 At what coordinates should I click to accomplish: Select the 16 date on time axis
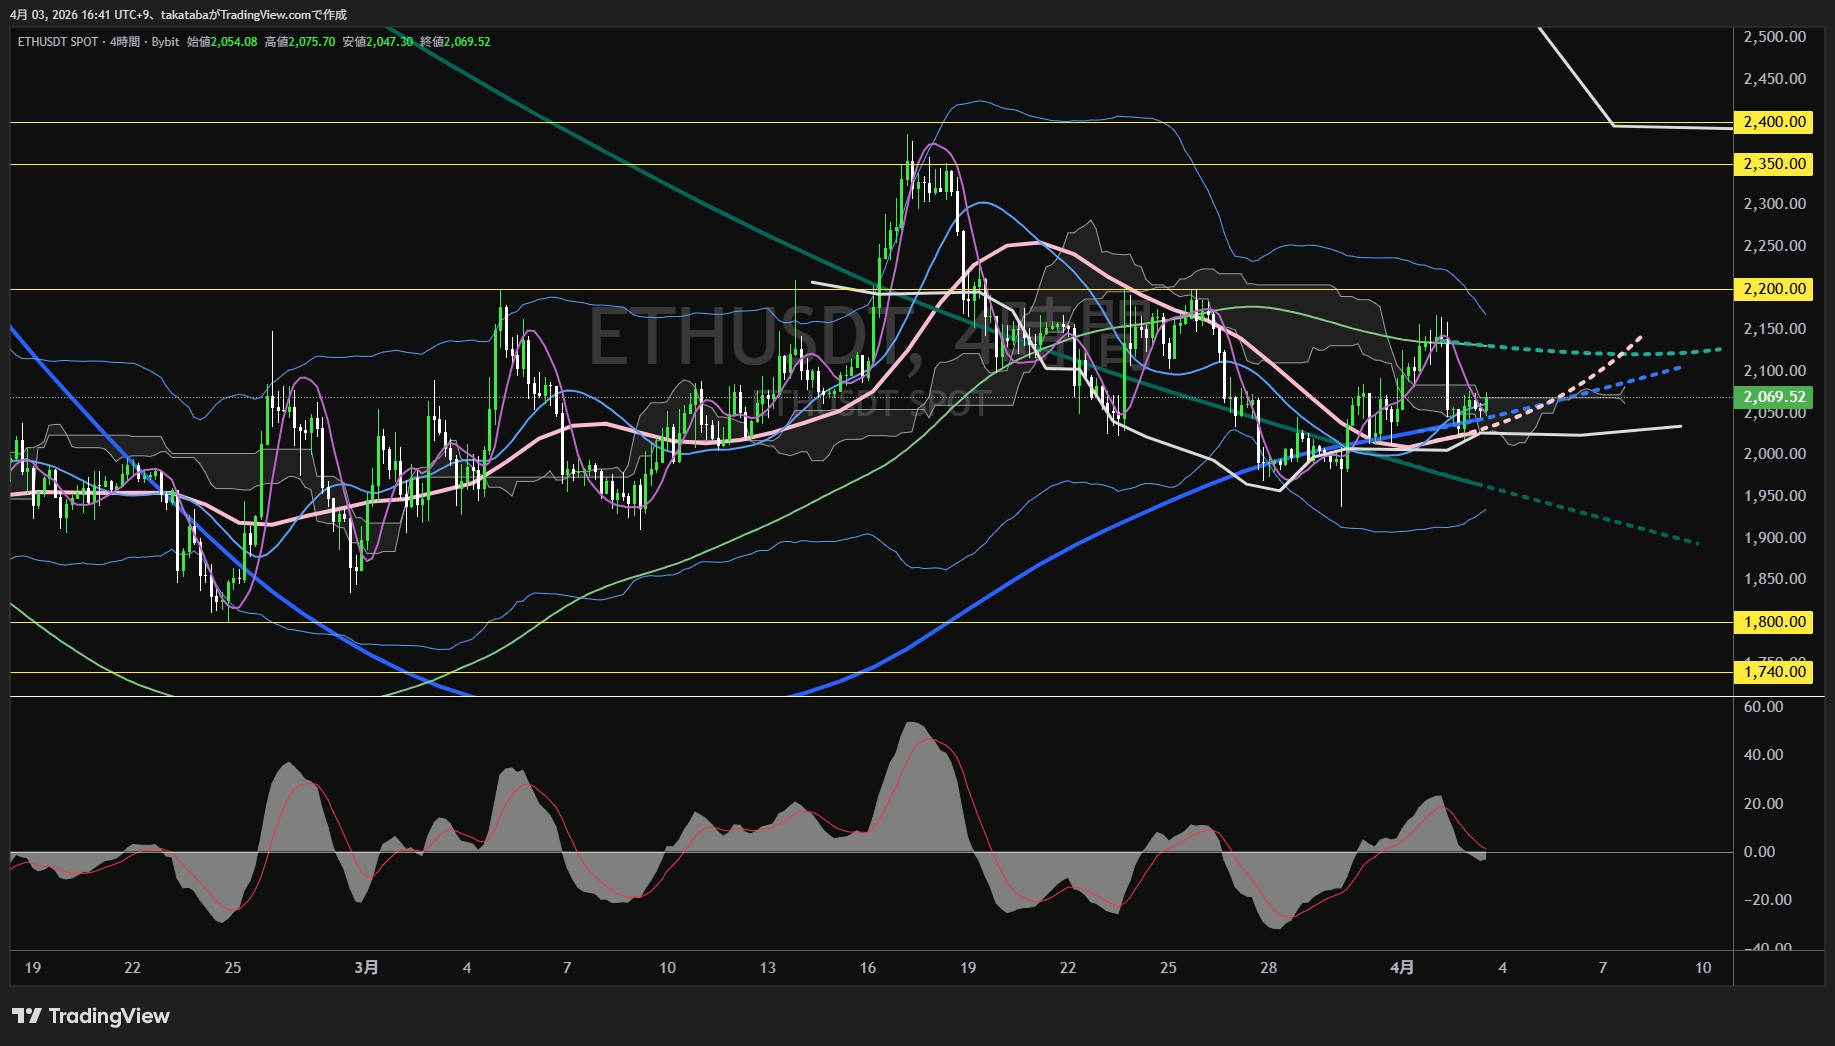867,967
